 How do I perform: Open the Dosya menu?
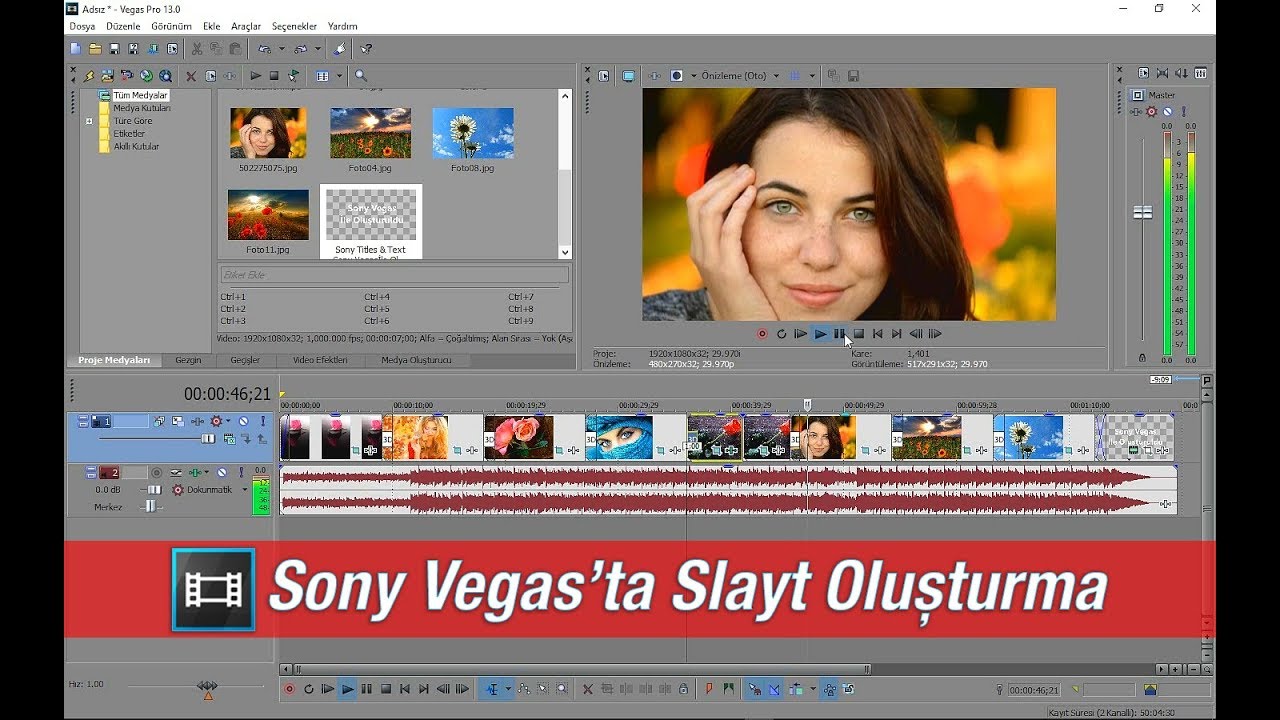click(x=82, y=26)
